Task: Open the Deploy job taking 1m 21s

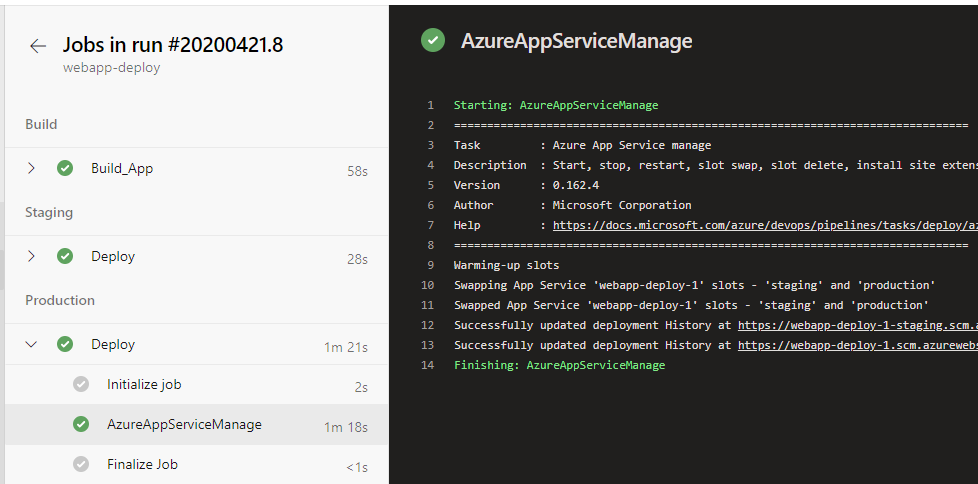Action: [196, 344]
